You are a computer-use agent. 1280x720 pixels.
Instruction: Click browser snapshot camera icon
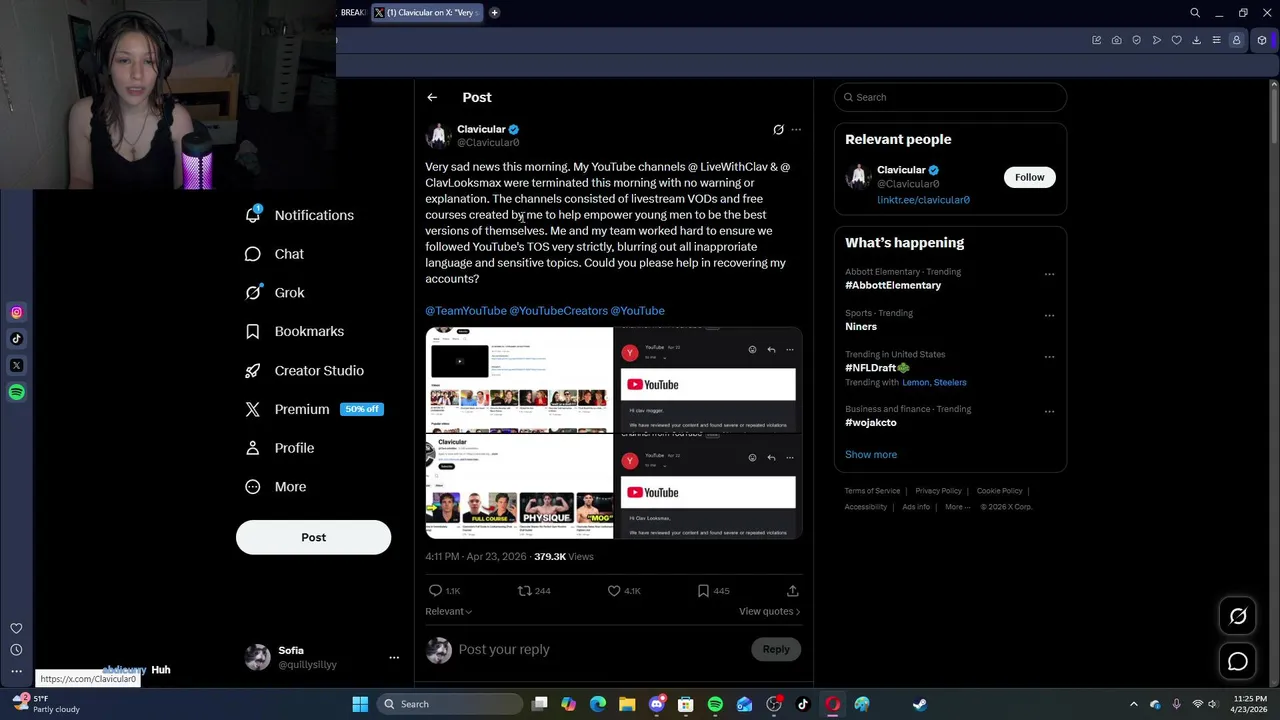(1116, 40)
